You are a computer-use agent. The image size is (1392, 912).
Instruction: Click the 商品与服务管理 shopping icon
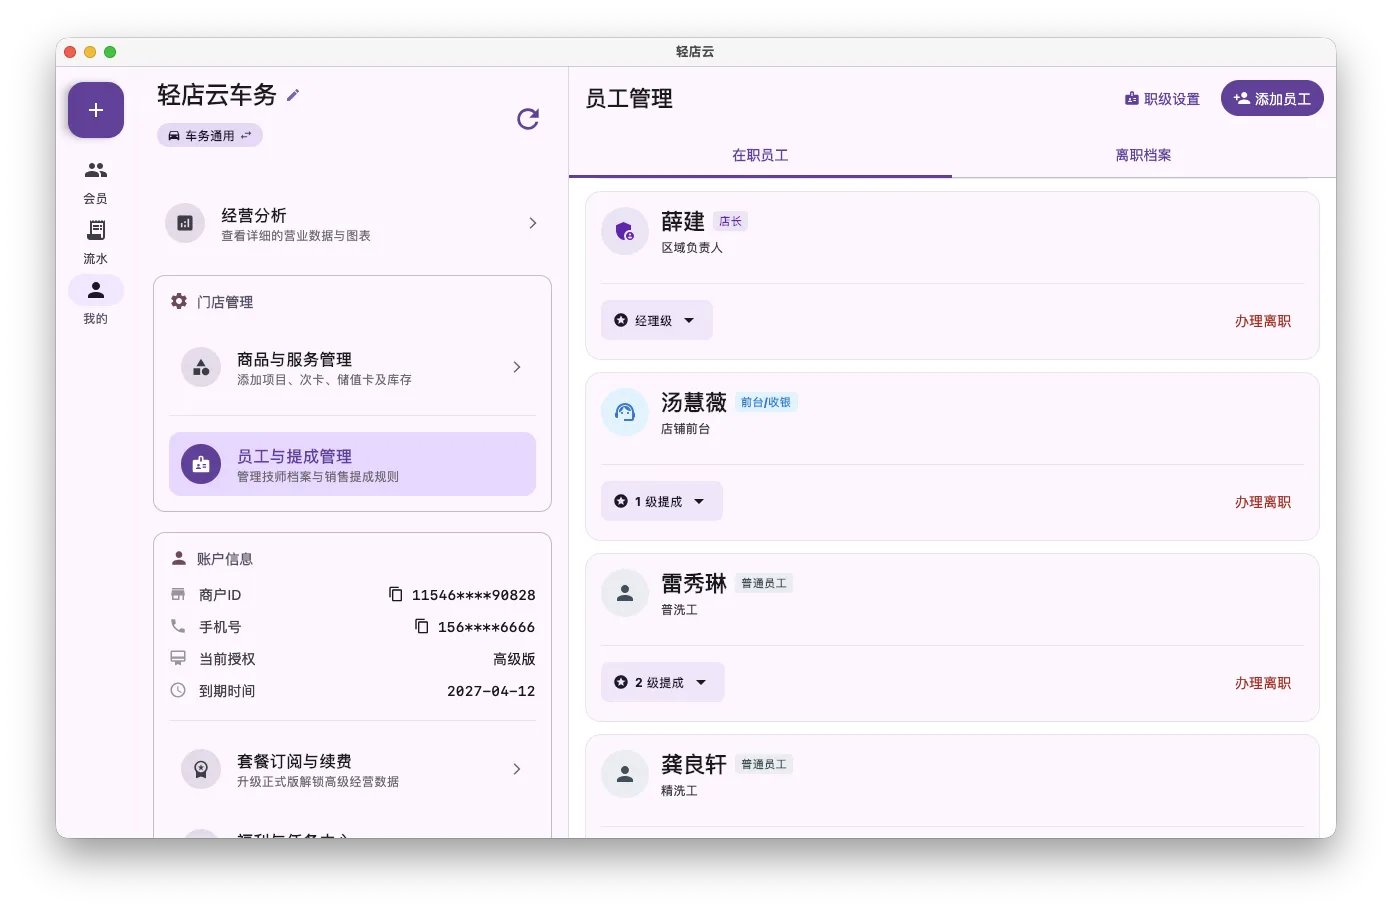click(200, 367)
